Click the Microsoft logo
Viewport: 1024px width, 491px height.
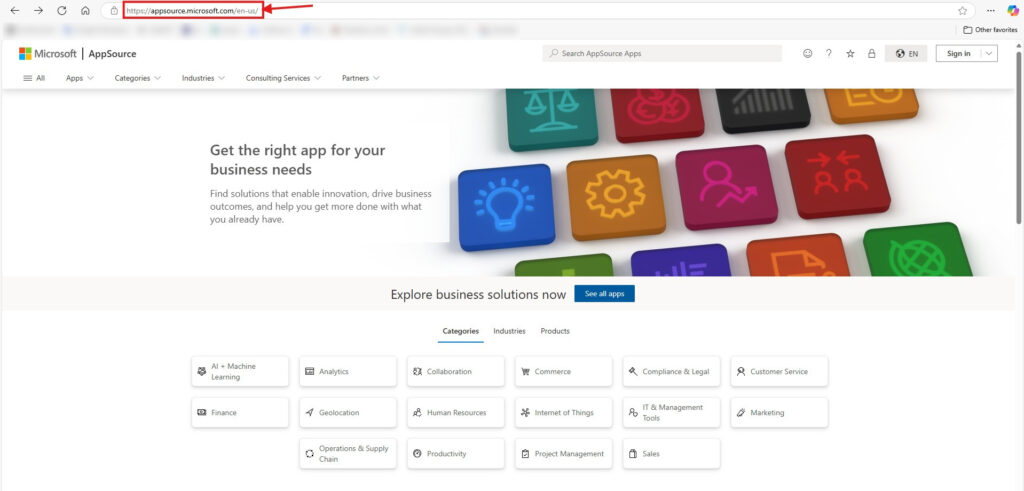47,54
